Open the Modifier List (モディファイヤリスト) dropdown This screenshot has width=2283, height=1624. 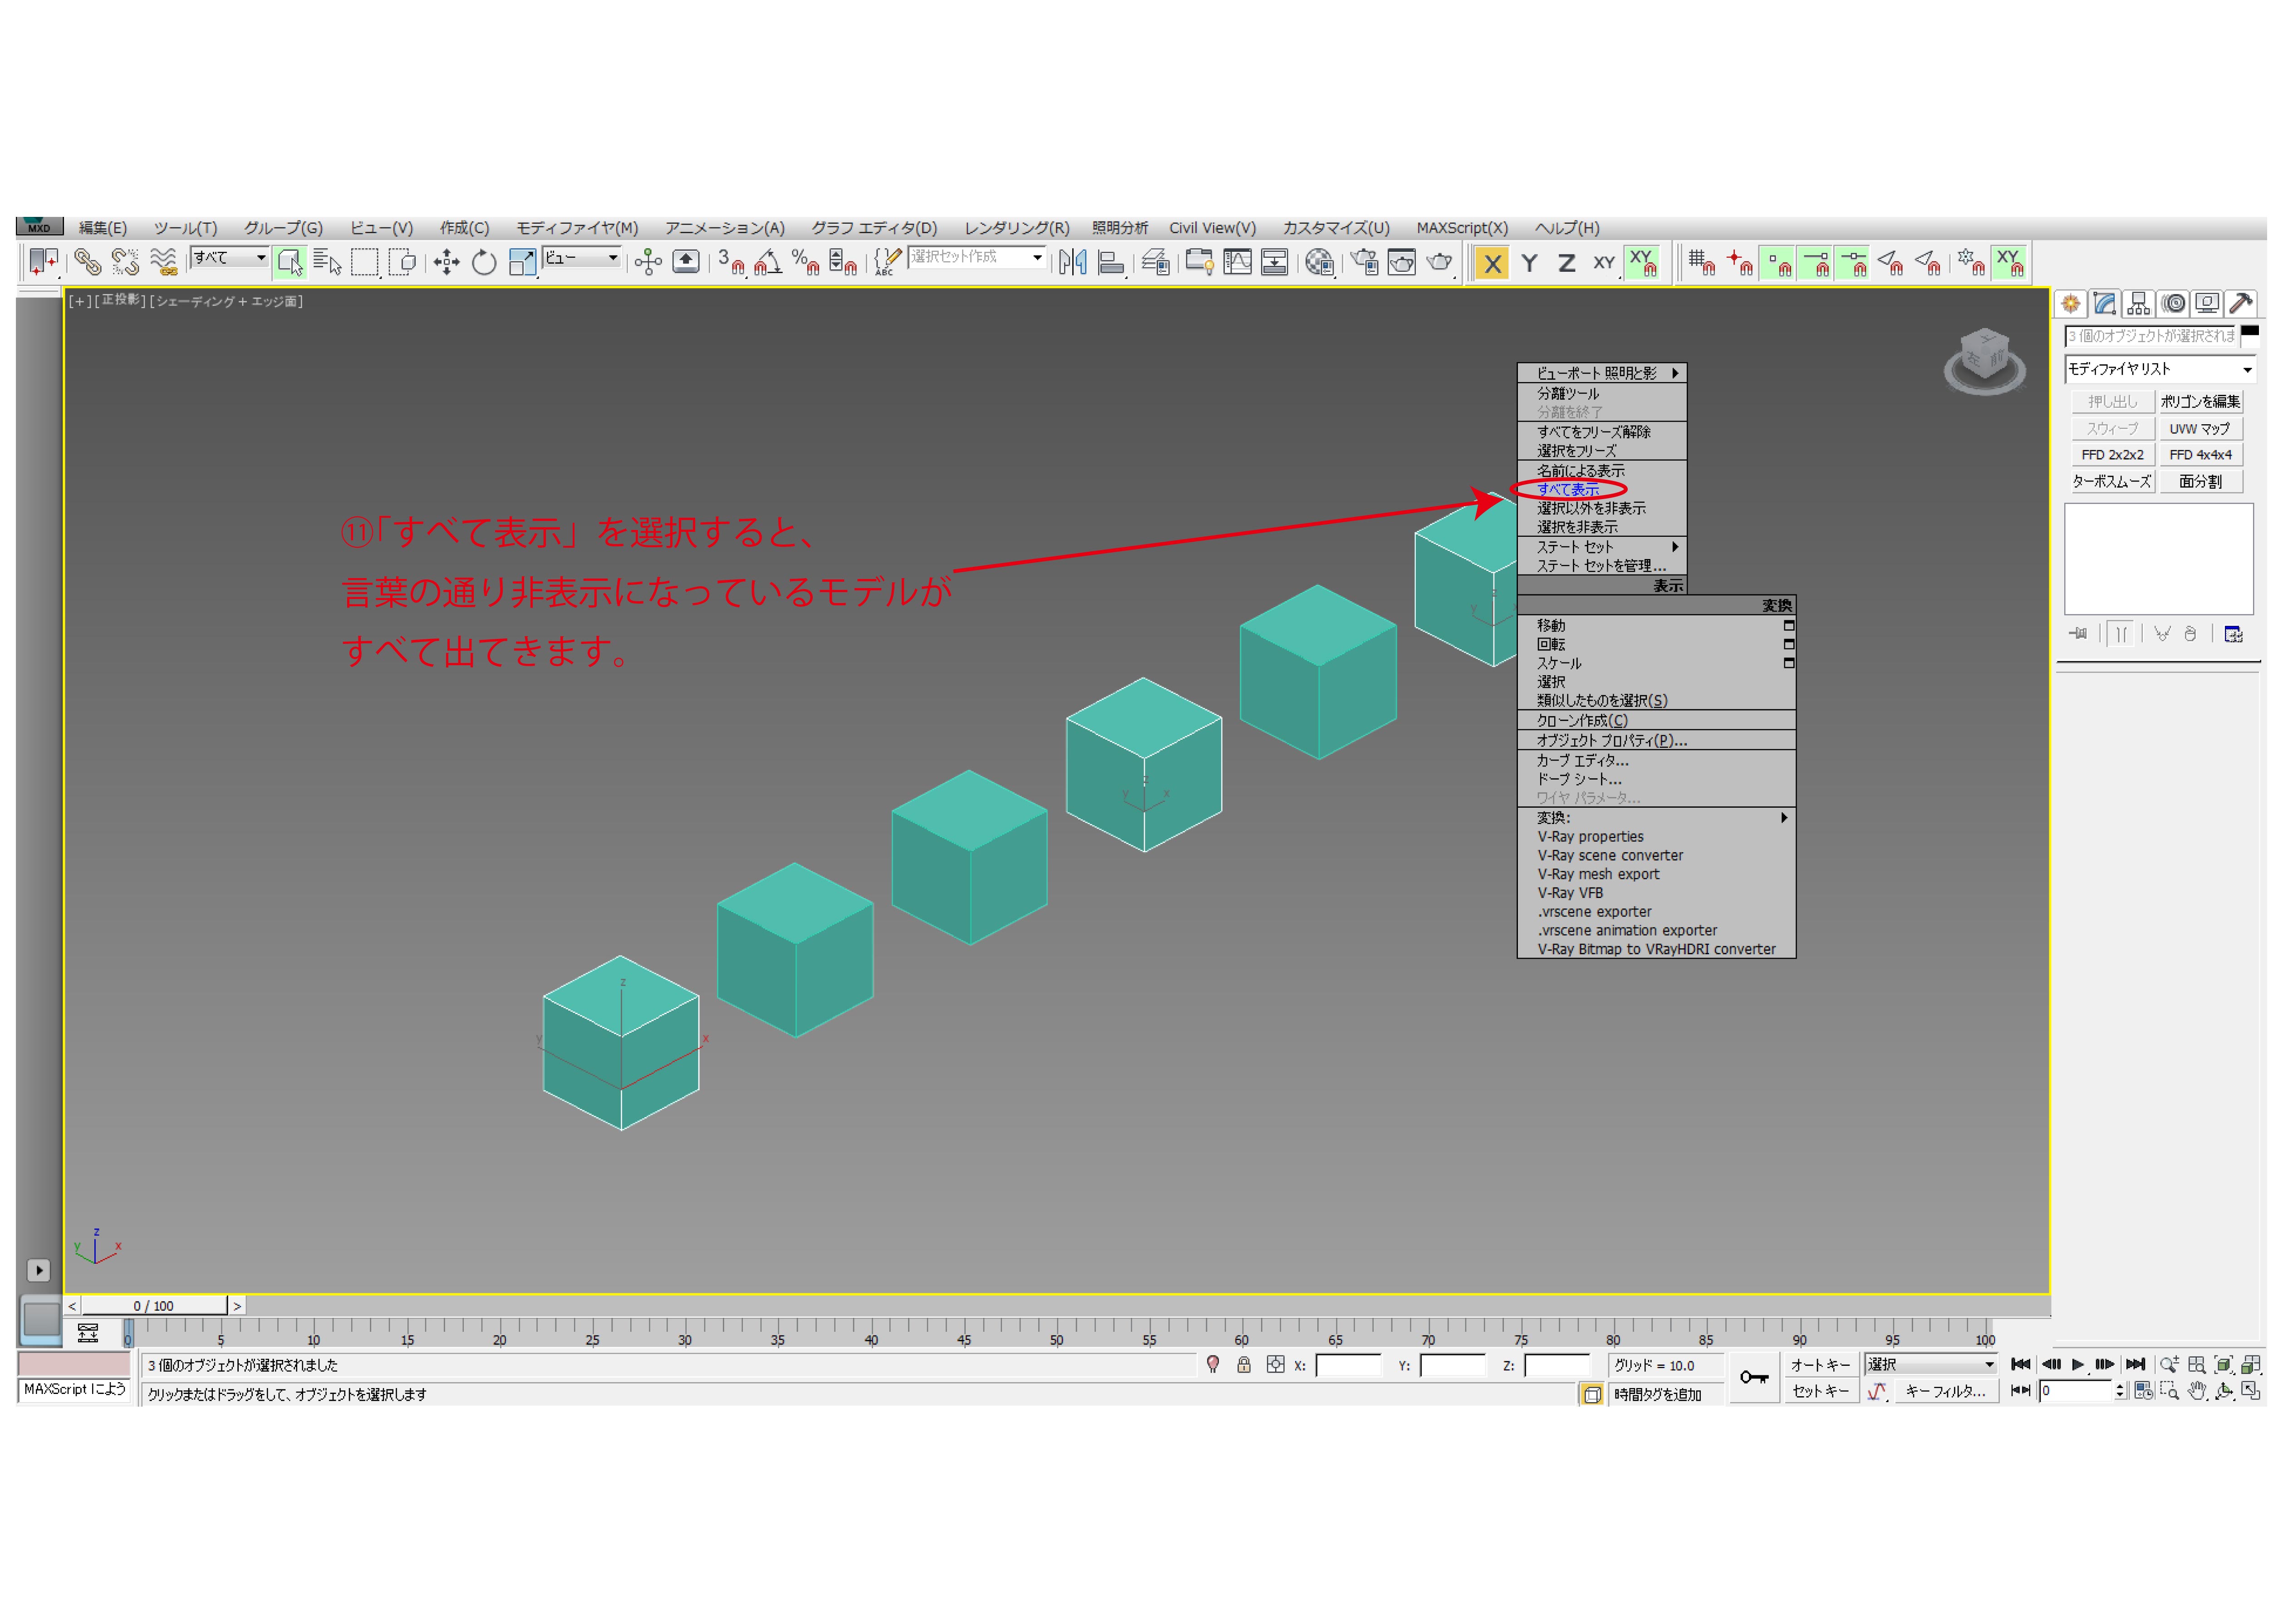point(2159,370)
